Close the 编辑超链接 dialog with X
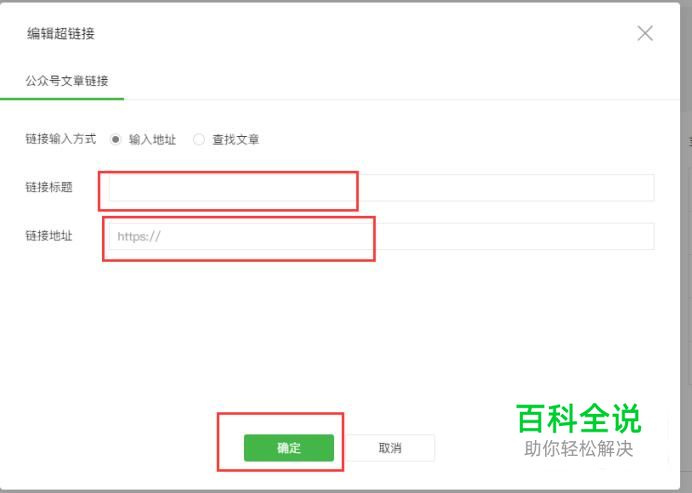This screenshot has height=493, width=692. pos(645,33)
